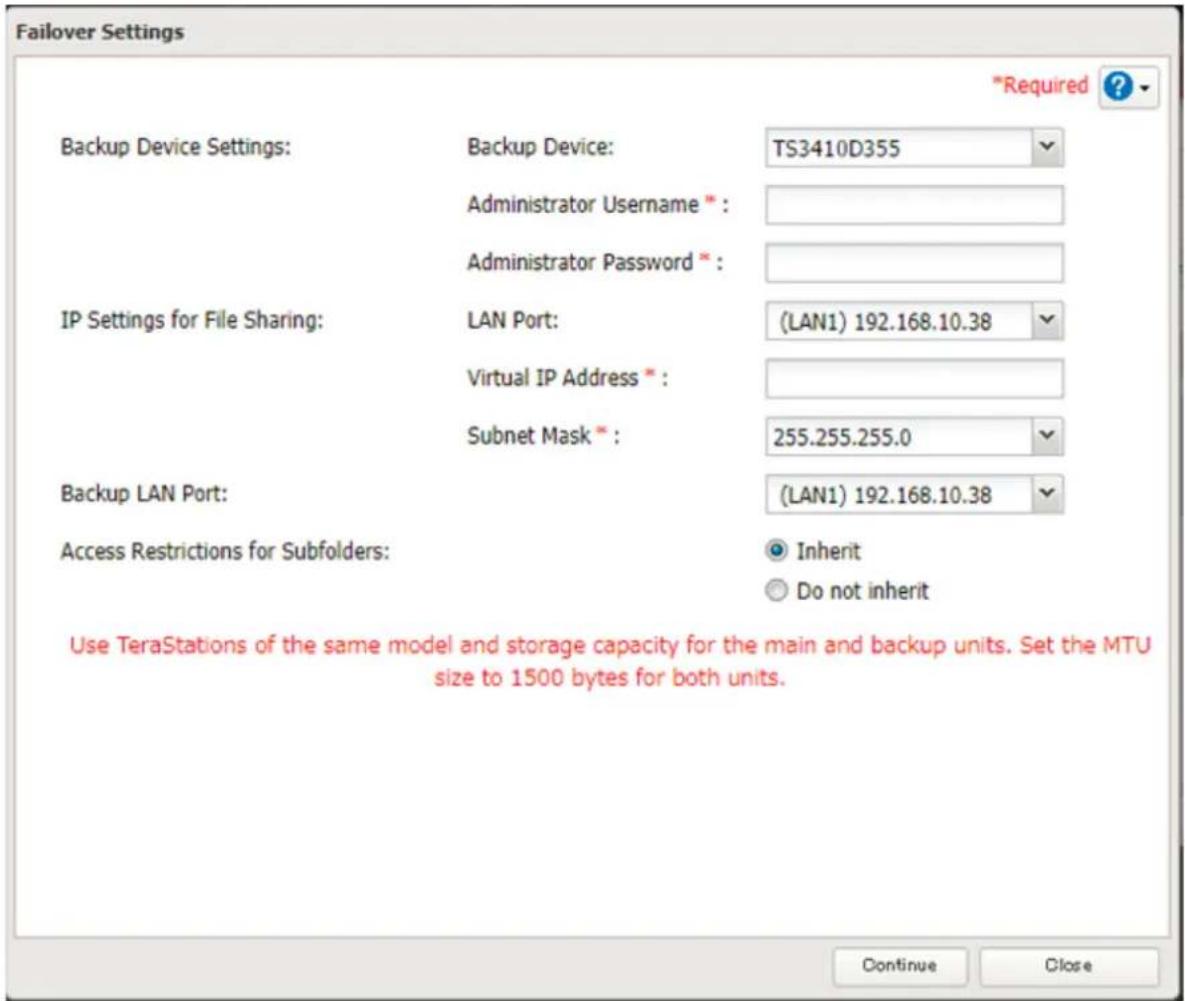Click the Continue button
This screenshot has width=1185, height=1001.
click(x=899, y=965)
